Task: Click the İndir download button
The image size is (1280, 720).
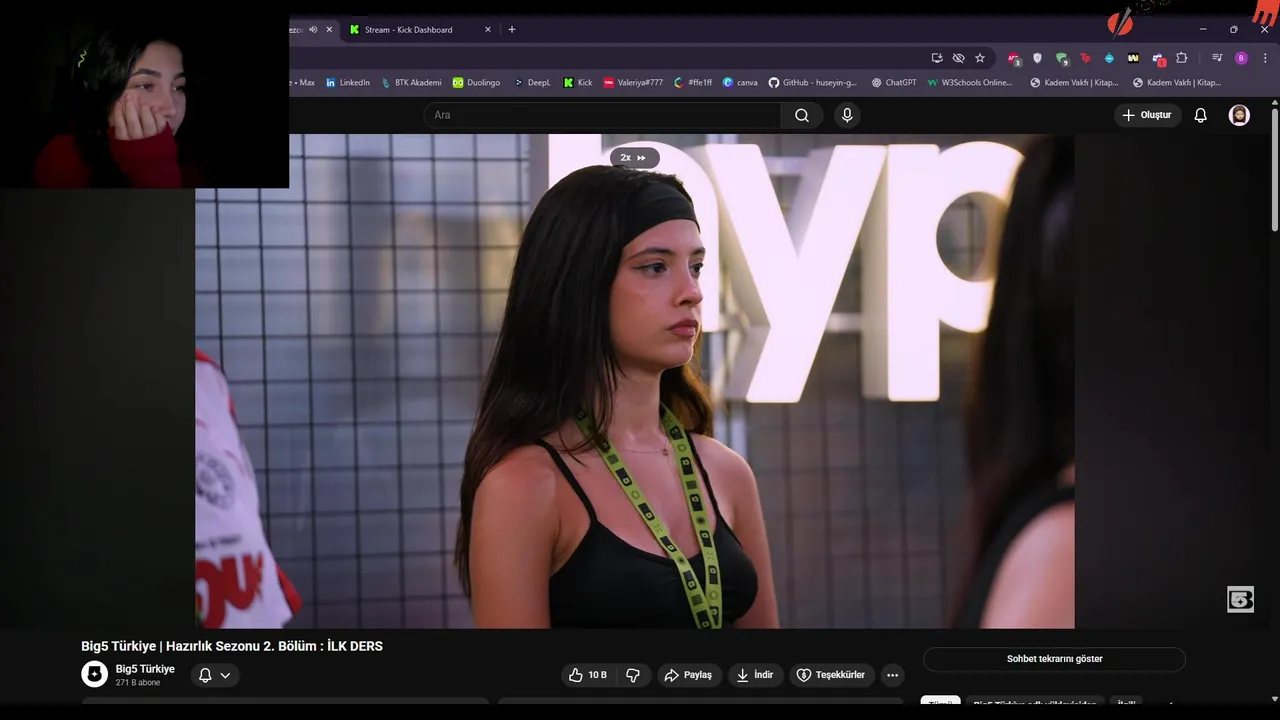Action: coord(755,675)
